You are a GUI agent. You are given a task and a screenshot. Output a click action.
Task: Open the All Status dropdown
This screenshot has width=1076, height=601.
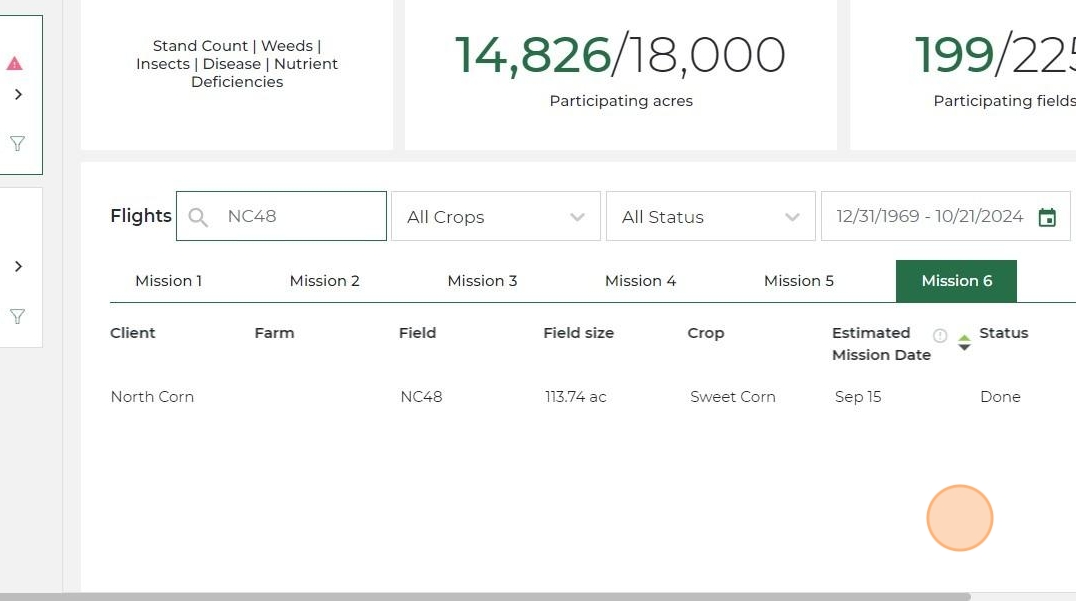(710, 217)
